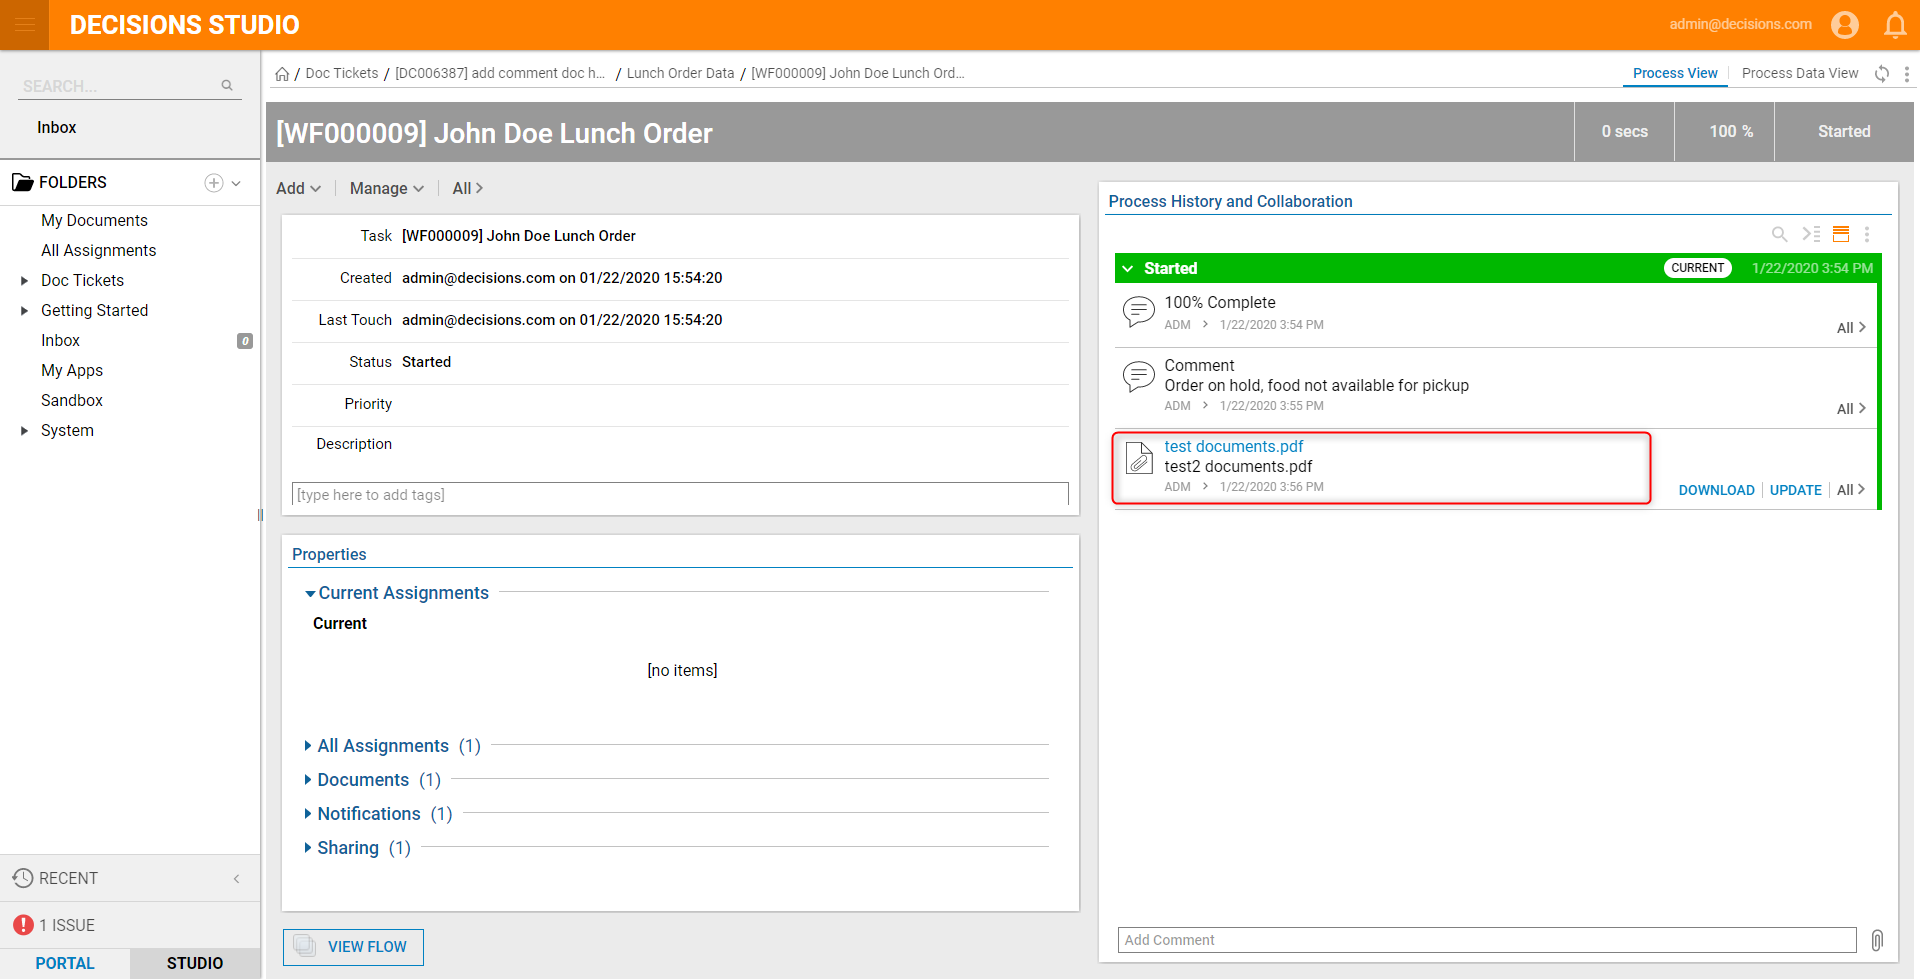Open Inbox folder in tree
Viewport: 1920px width, 979px height.
coord(60,341)
